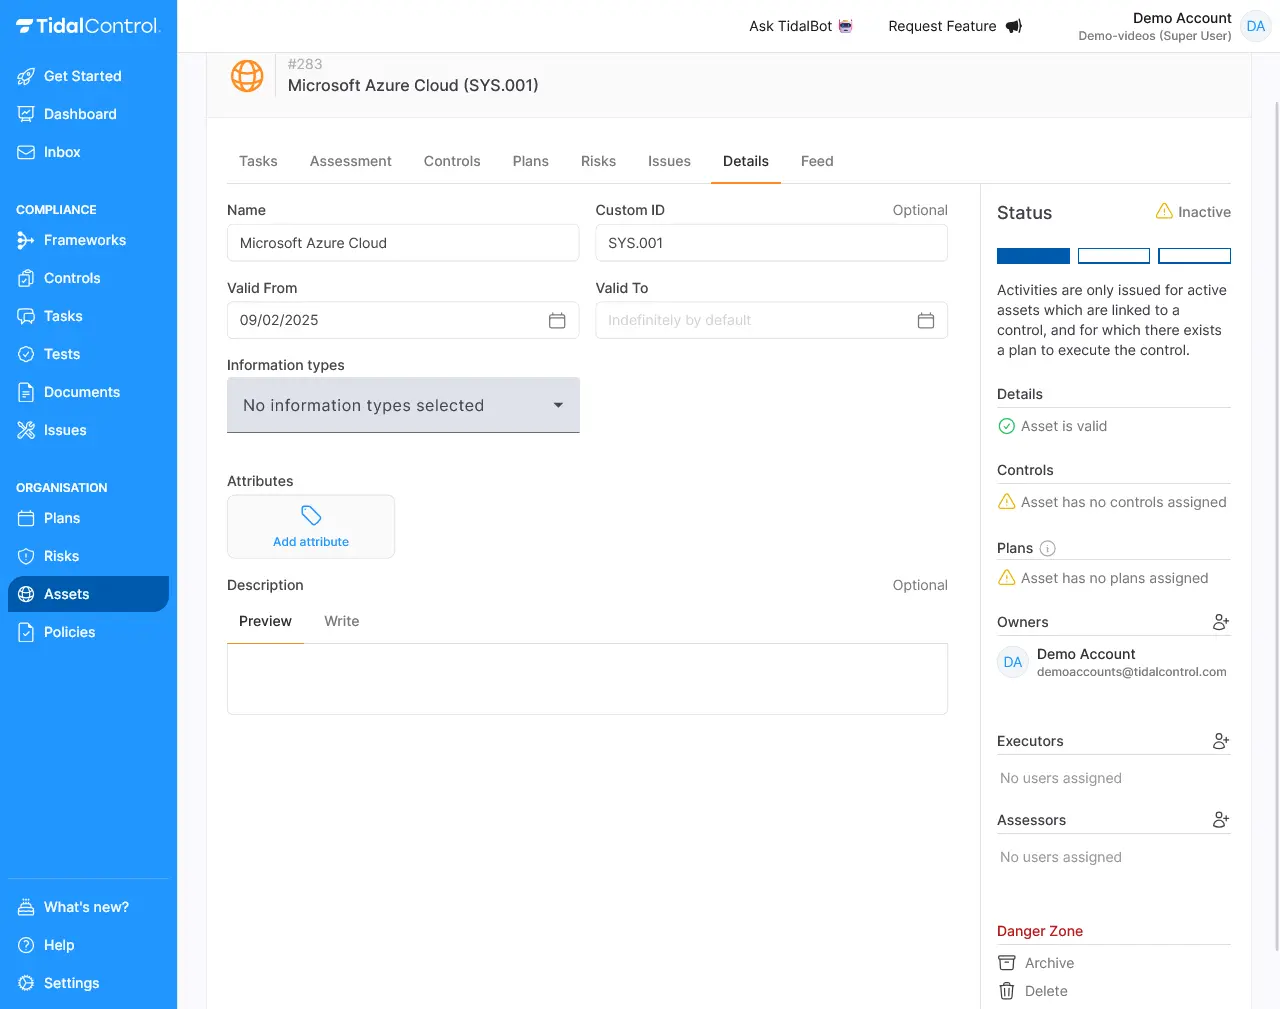Select the description Write tab
This screenshot has width=1280, height=1009.
(x=341, y=621)
